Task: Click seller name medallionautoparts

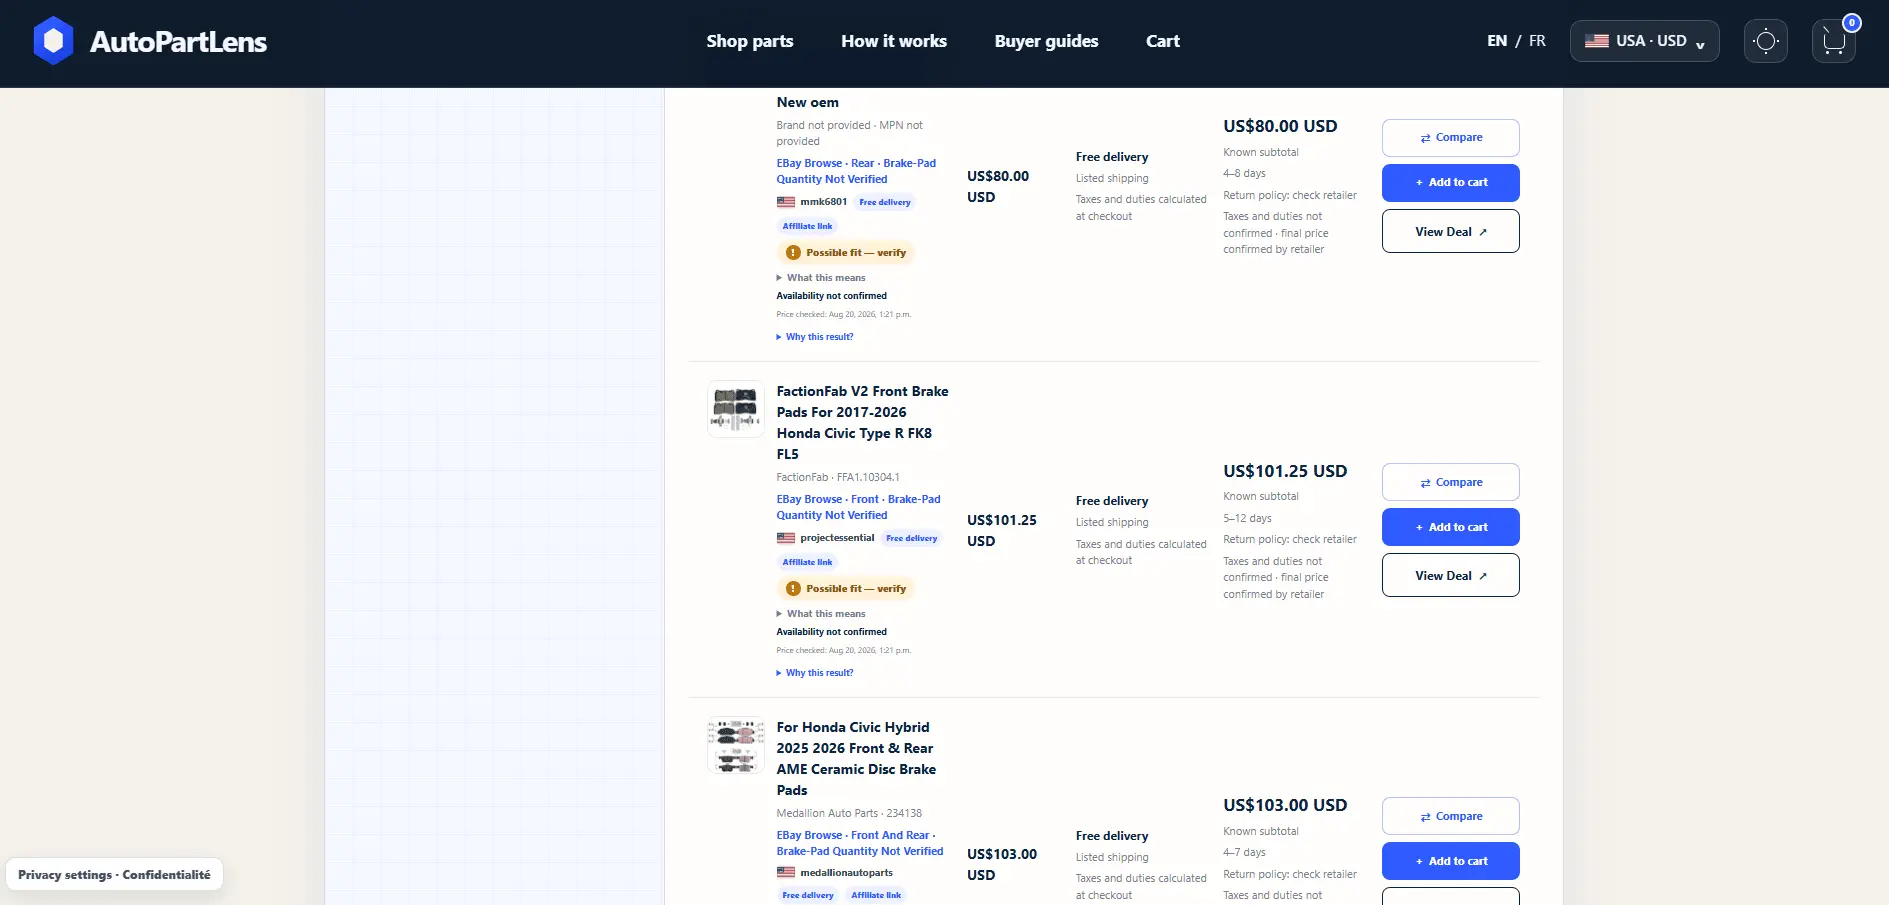Action: (846, 873)
